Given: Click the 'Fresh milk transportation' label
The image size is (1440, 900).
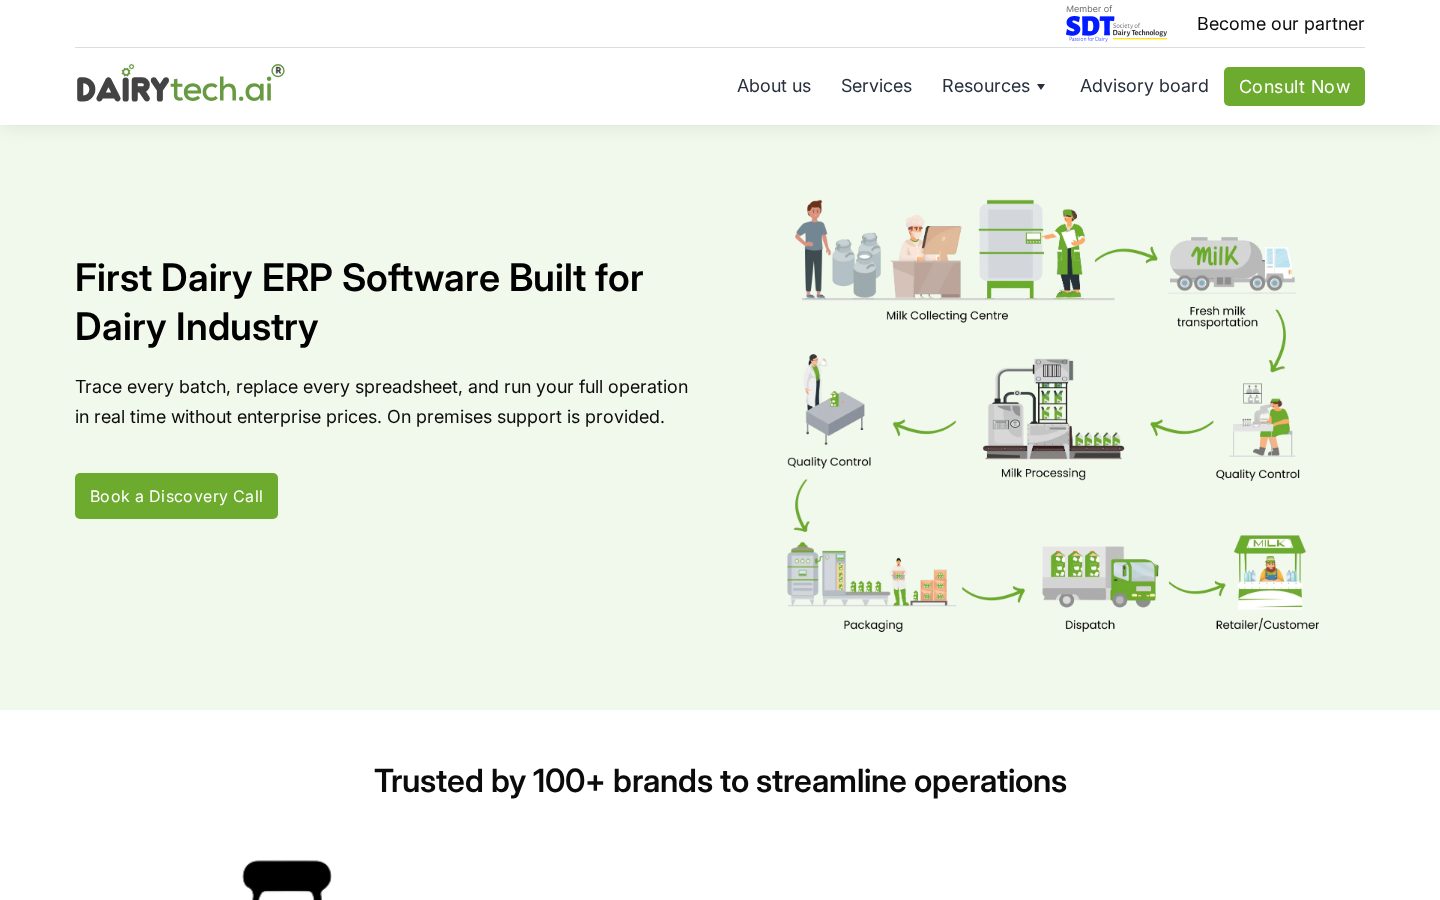Looking at the screenshot, I should 1217,317.
